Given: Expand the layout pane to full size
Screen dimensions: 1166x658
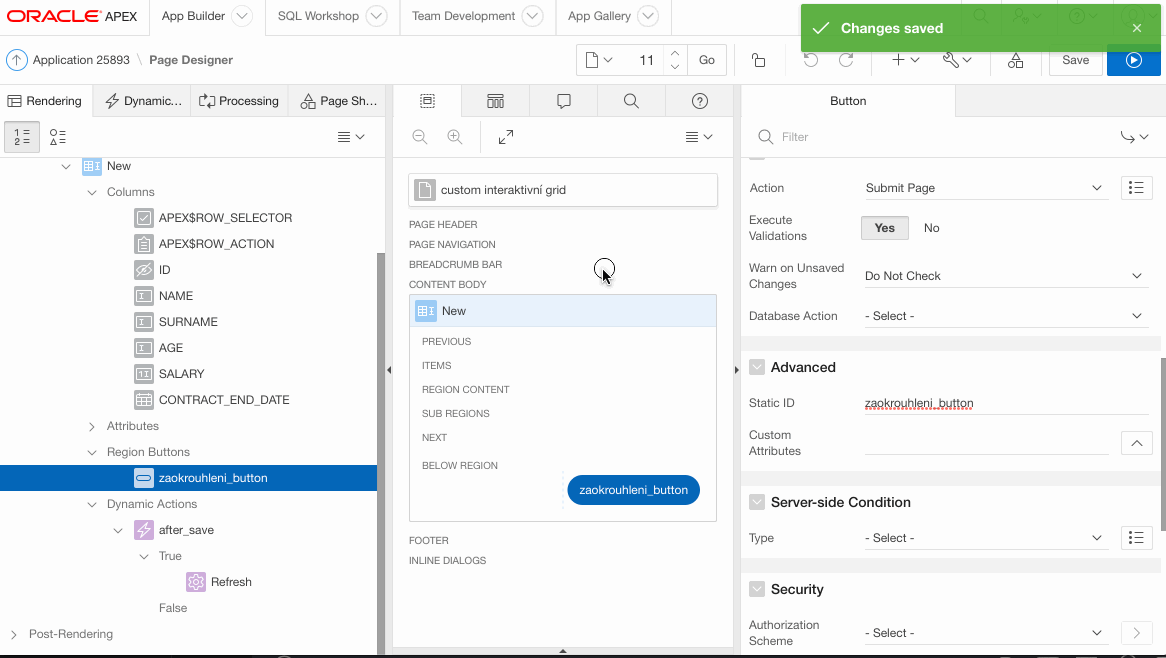Looking at the screenshot, I should [x=506, y=137].
